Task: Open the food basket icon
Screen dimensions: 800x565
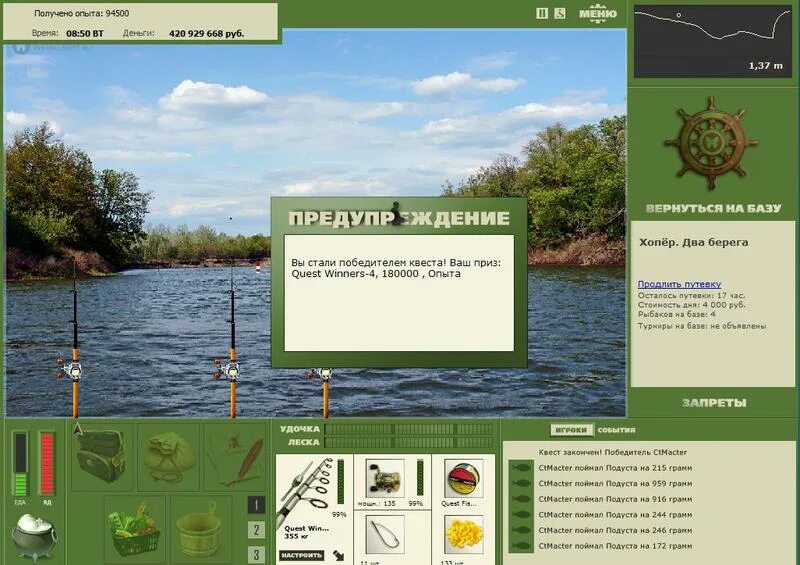Action: tap(134, 529)
